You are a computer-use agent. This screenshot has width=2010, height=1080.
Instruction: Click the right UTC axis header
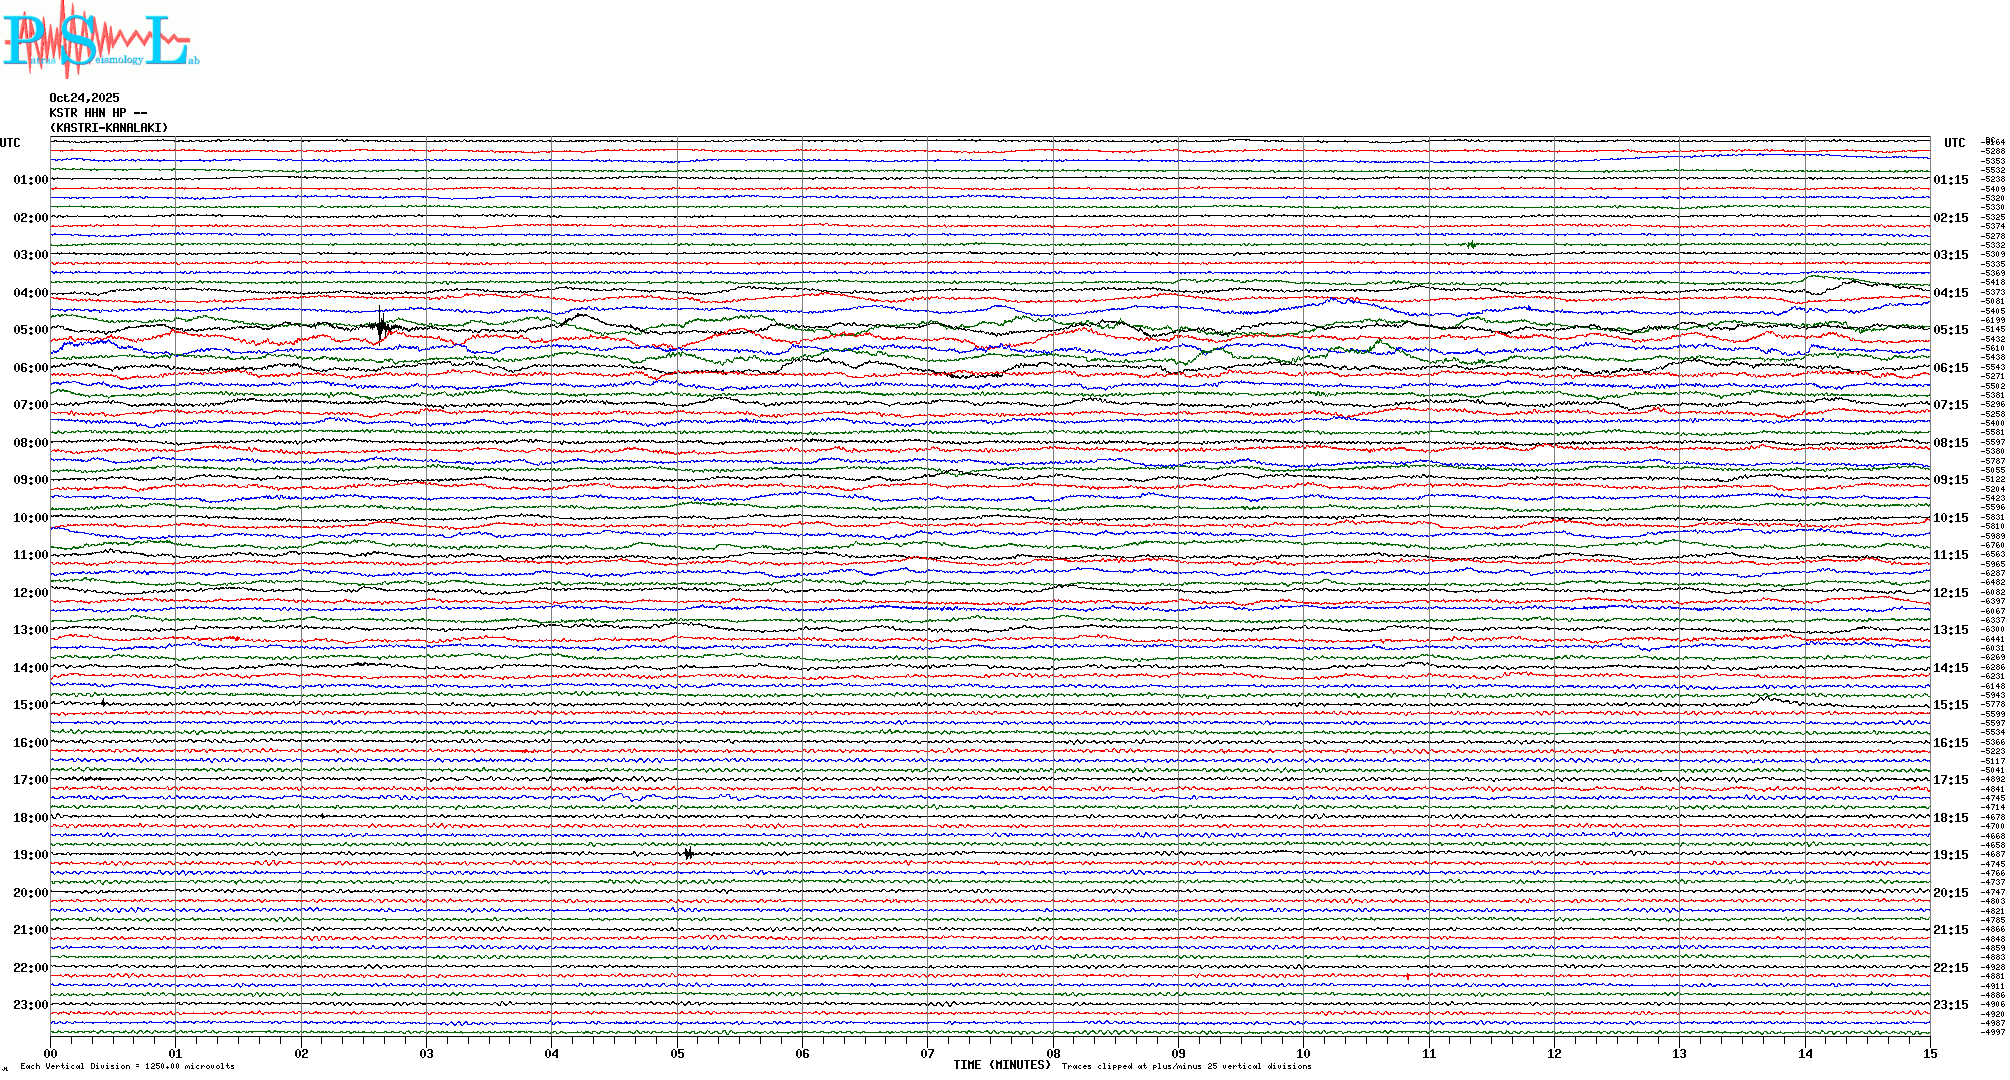click(x=1954, y=143)
